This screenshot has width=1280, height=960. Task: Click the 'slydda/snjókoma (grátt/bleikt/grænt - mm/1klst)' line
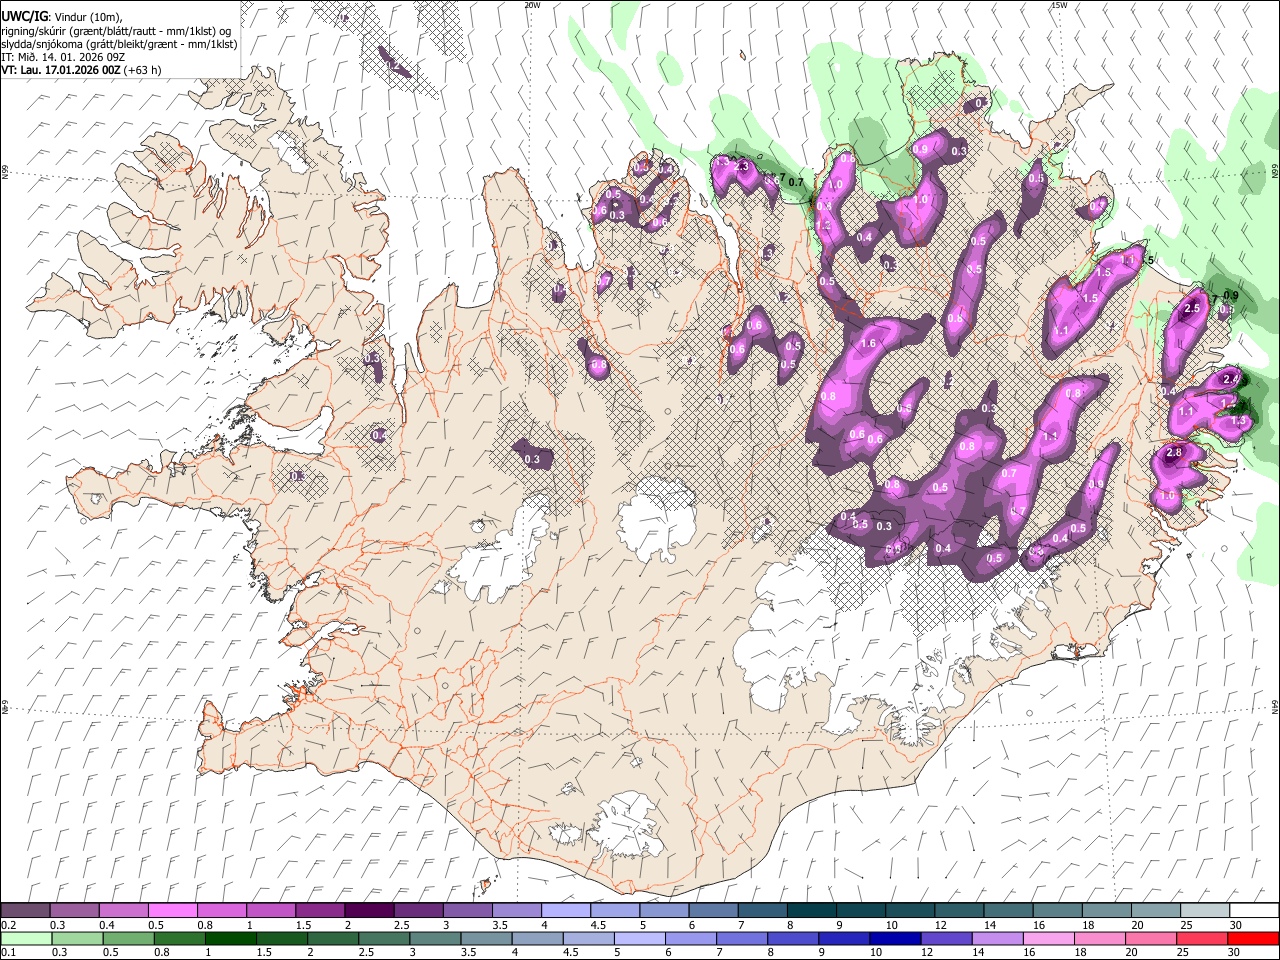click(119, 44)
